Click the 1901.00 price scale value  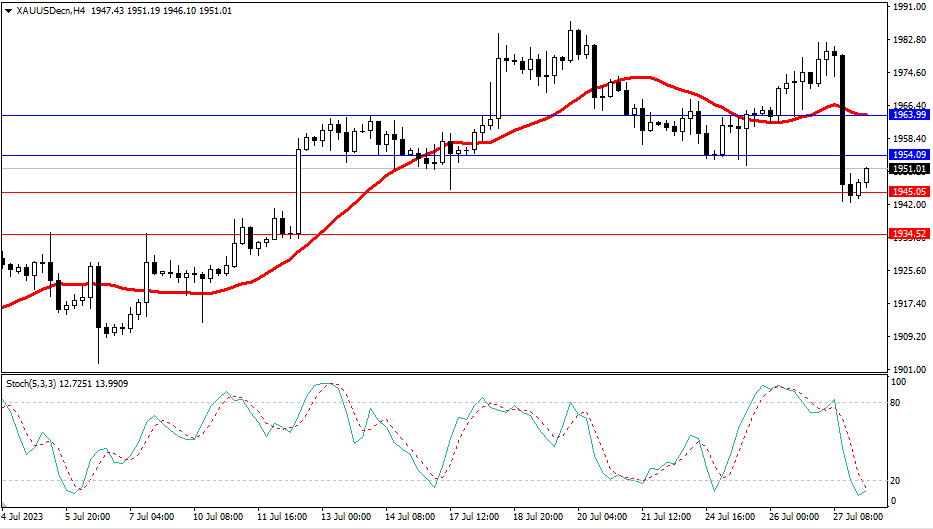(909, 368)
